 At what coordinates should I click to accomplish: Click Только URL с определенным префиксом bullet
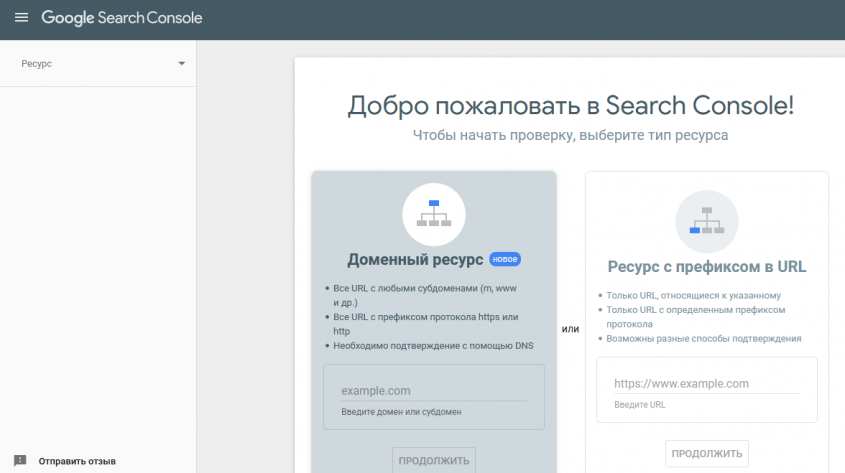click(x=695, y=317)
